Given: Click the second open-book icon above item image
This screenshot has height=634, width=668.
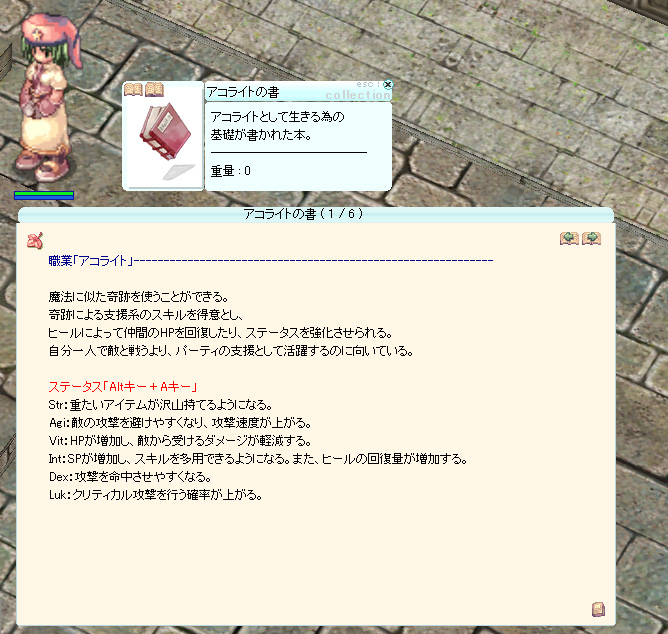Looking at the screenshot, I should tap(154, 89).
